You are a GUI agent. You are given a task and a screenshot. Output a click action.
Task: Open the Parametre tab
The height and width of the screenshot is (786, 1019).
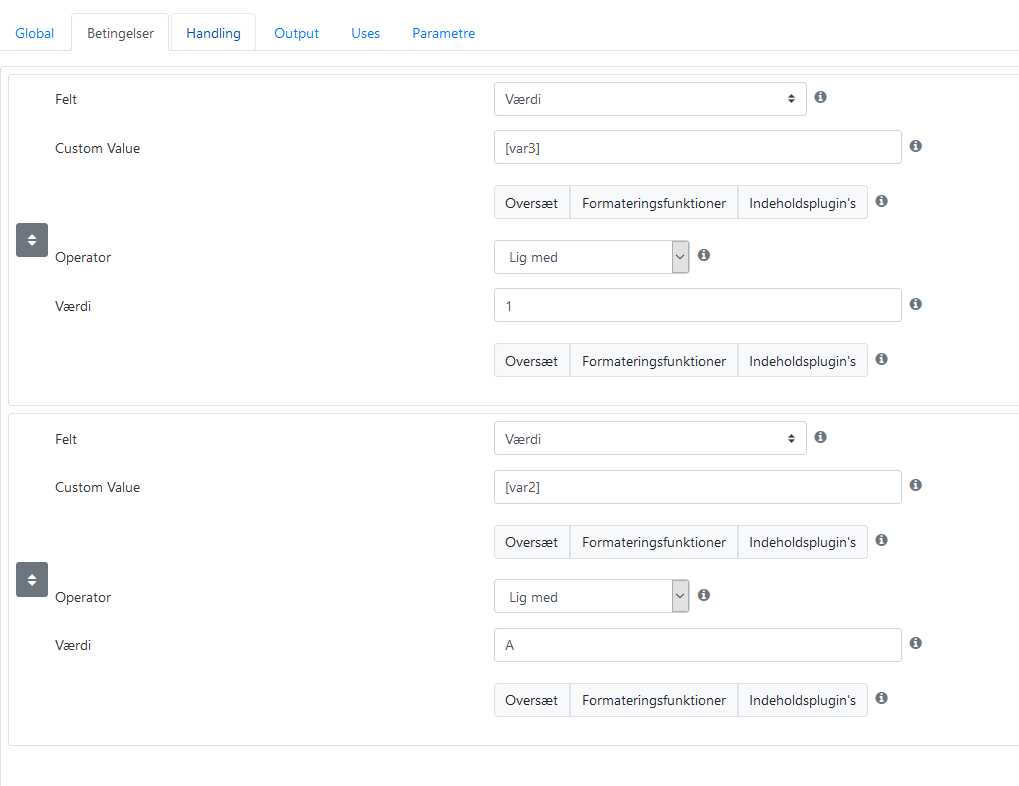tap(443, 33)
